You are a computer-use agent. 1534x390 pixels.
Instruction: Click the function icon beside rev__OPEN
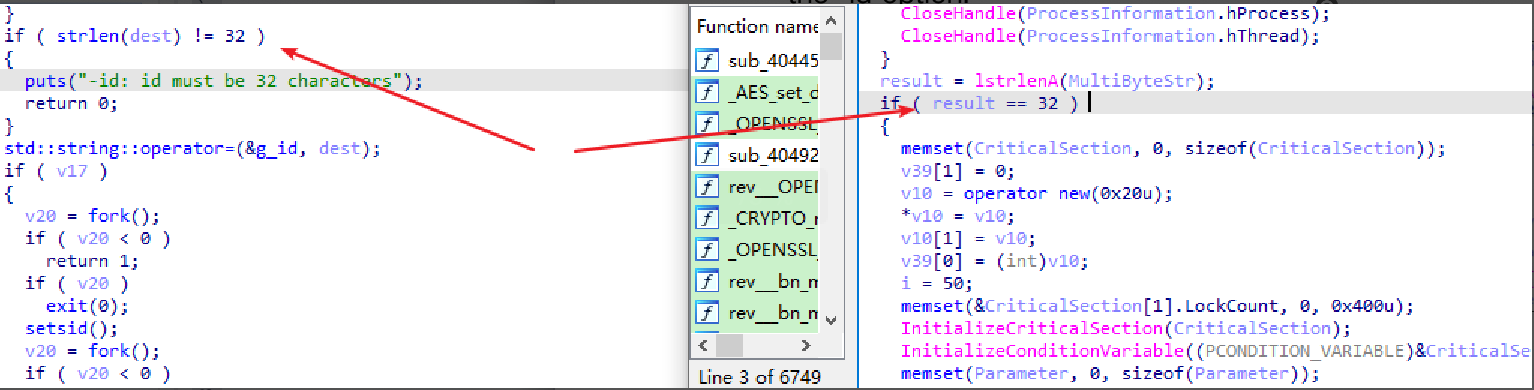(x=706, y=187)
